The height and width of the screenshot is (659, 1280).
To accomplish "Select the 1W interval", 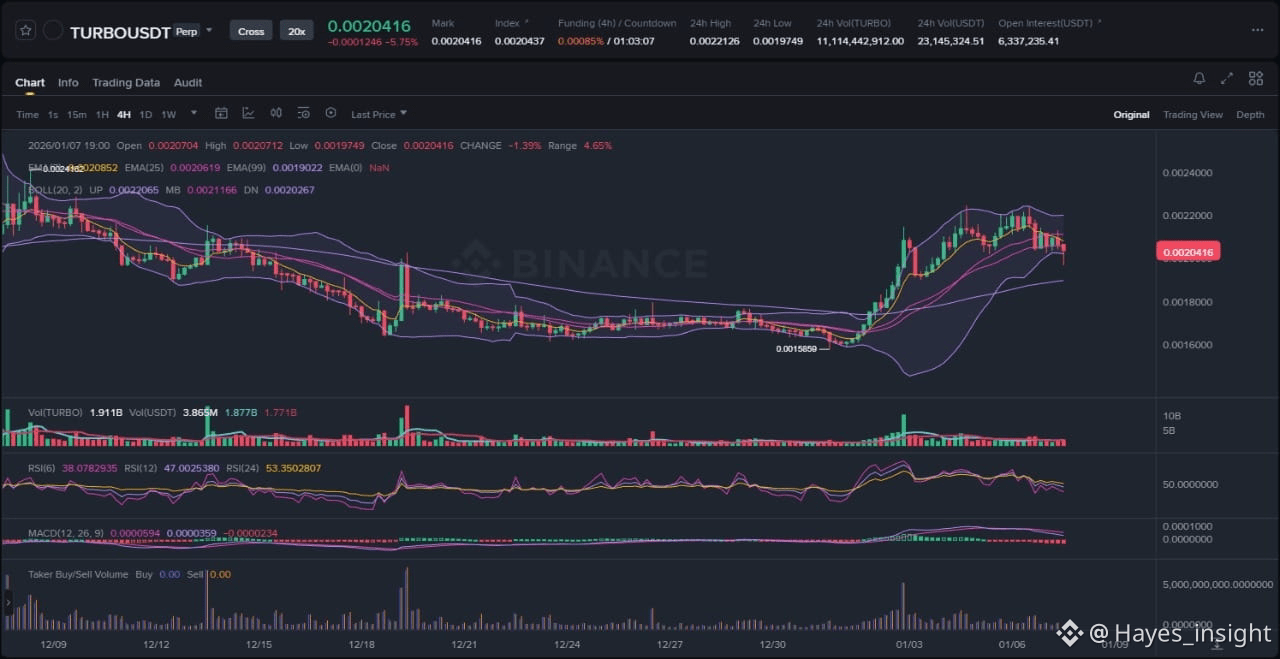I will 169,114.
